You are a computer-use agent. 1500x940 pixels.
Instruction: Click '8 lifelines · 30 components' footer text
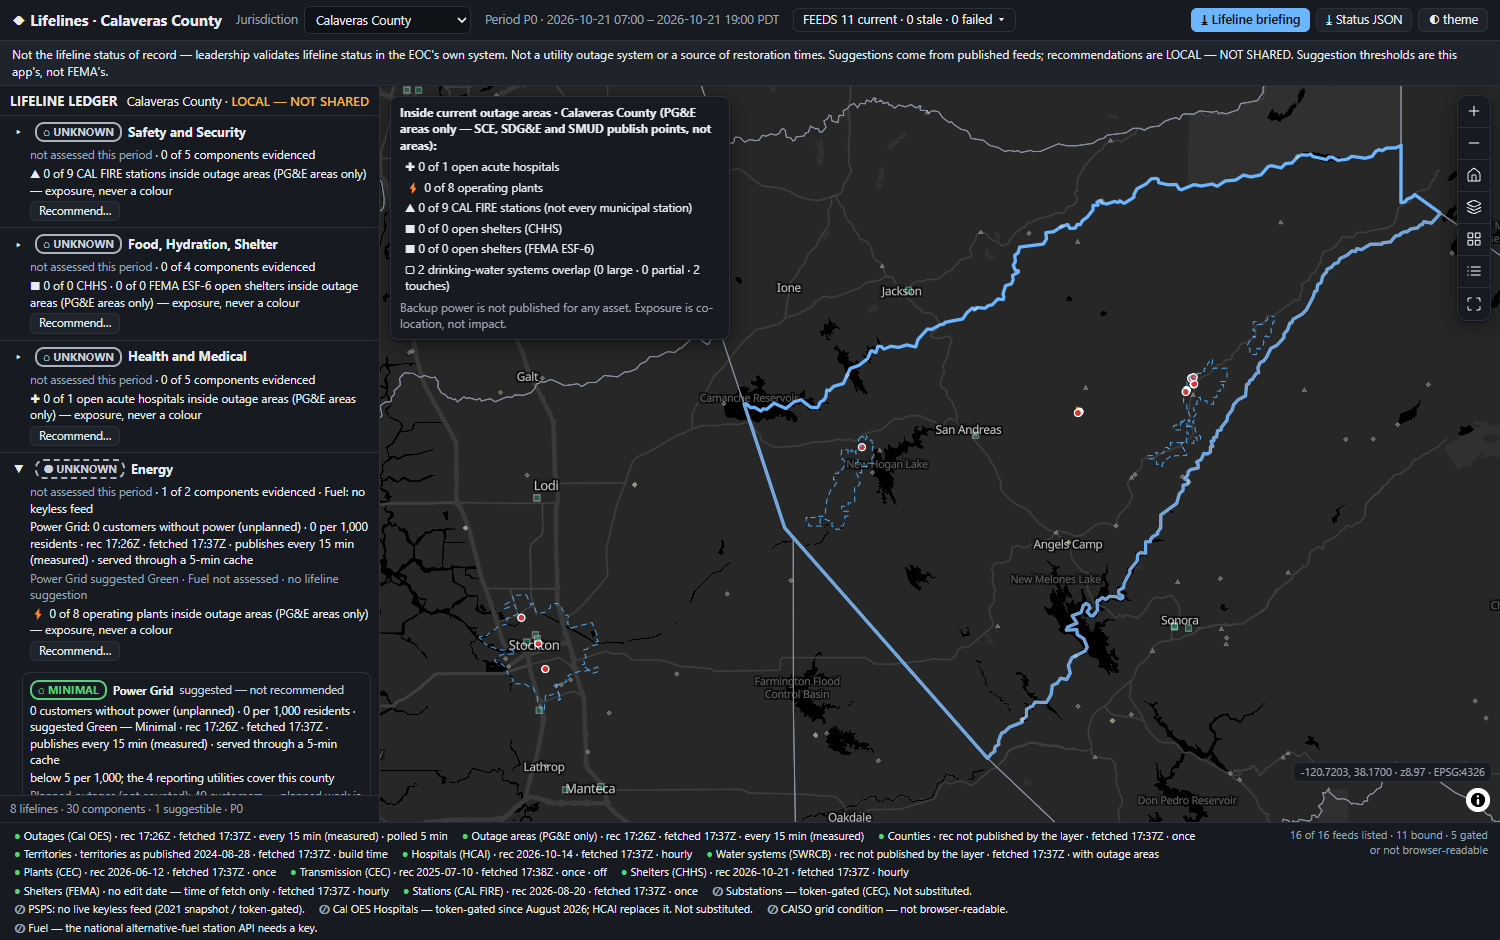pos(77,809)
